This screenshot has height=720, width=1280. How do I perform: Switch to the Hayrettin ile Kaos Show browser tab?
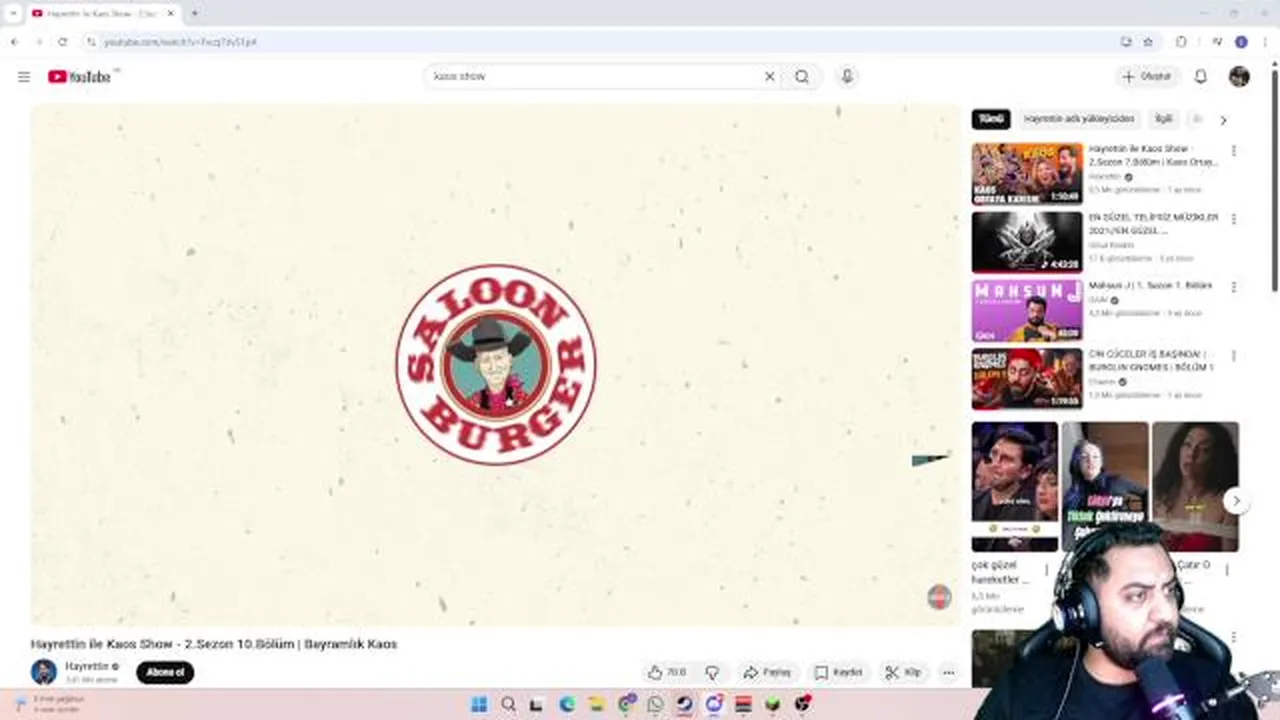coord(102,13)
